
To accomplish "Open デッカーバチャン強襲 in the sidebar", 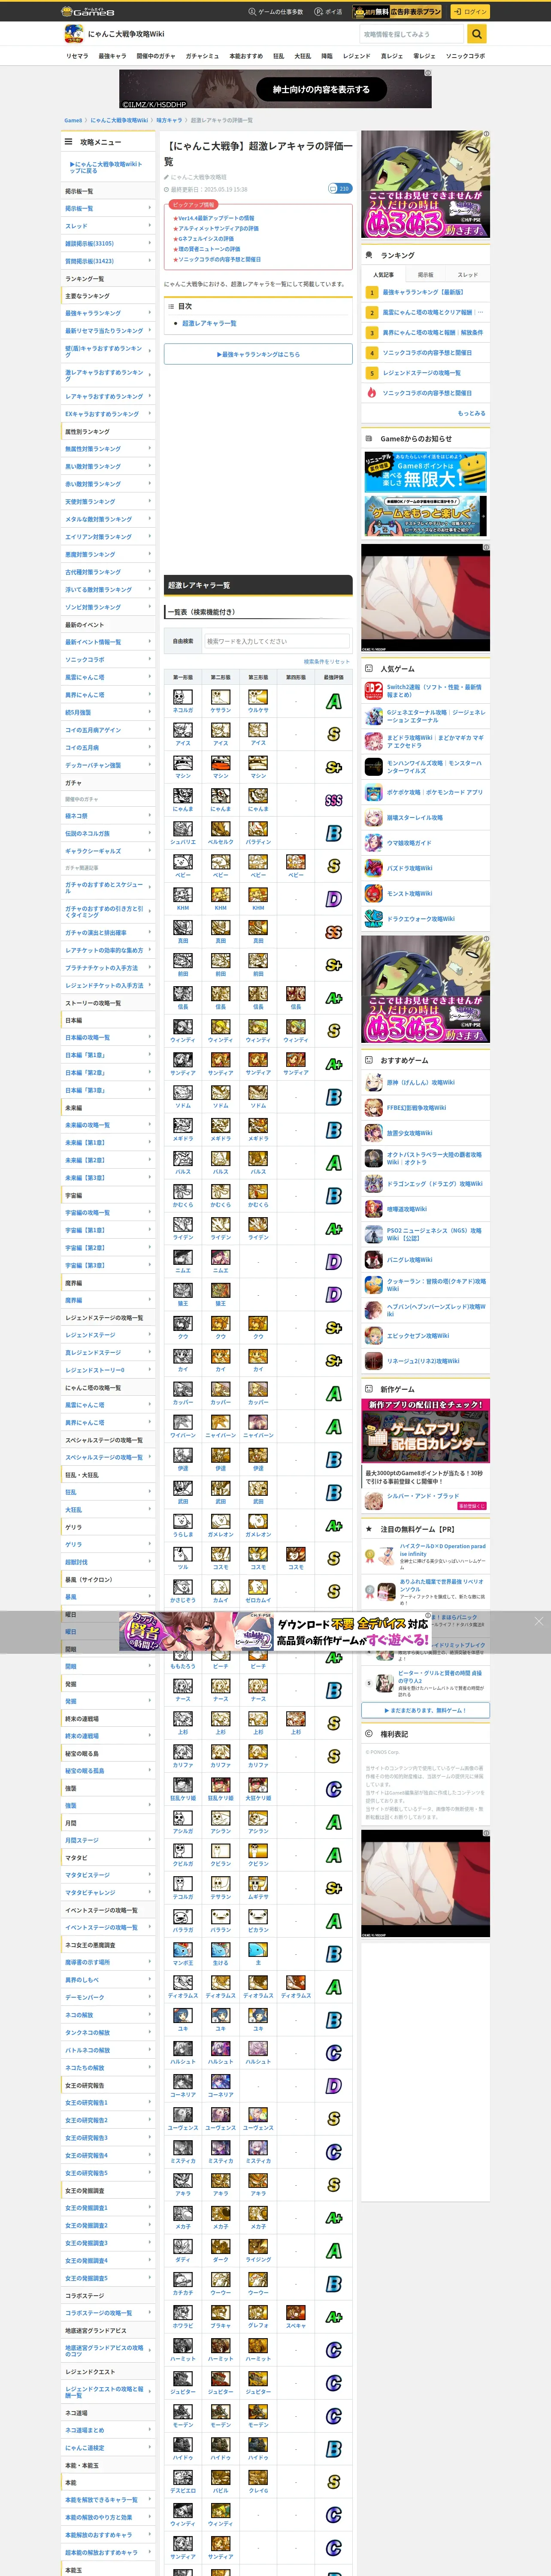I will coord(108,765).
